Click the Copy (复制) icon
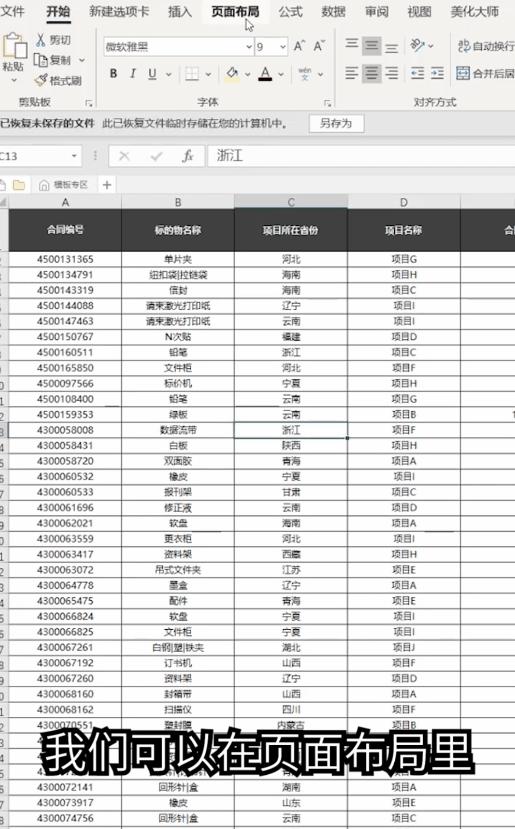Viewport: 515px width, 829px height. (x=41, y=60)
